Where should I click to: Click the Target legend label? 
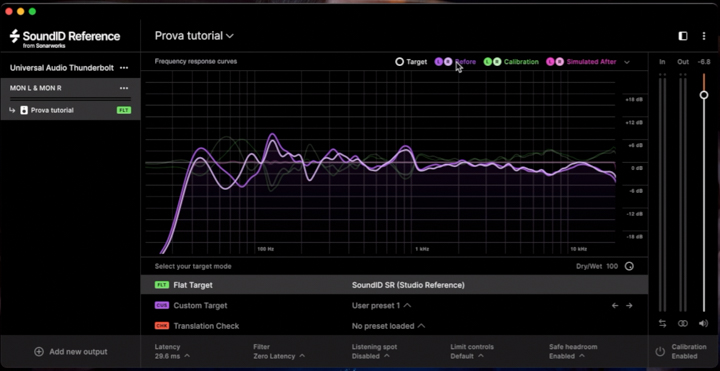pyautogui.click(x=416, y=62)
